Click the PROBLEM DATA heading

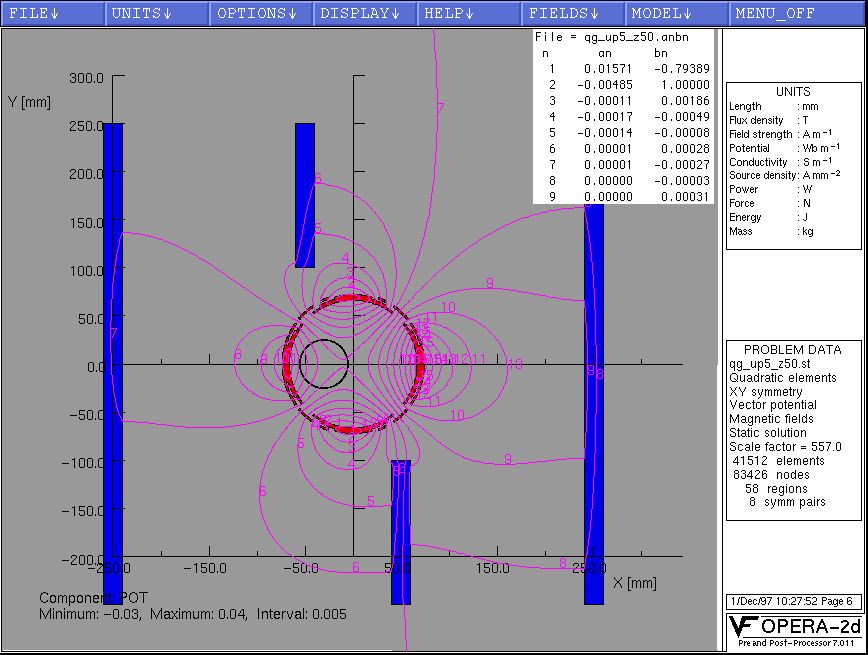coord(792,350)
